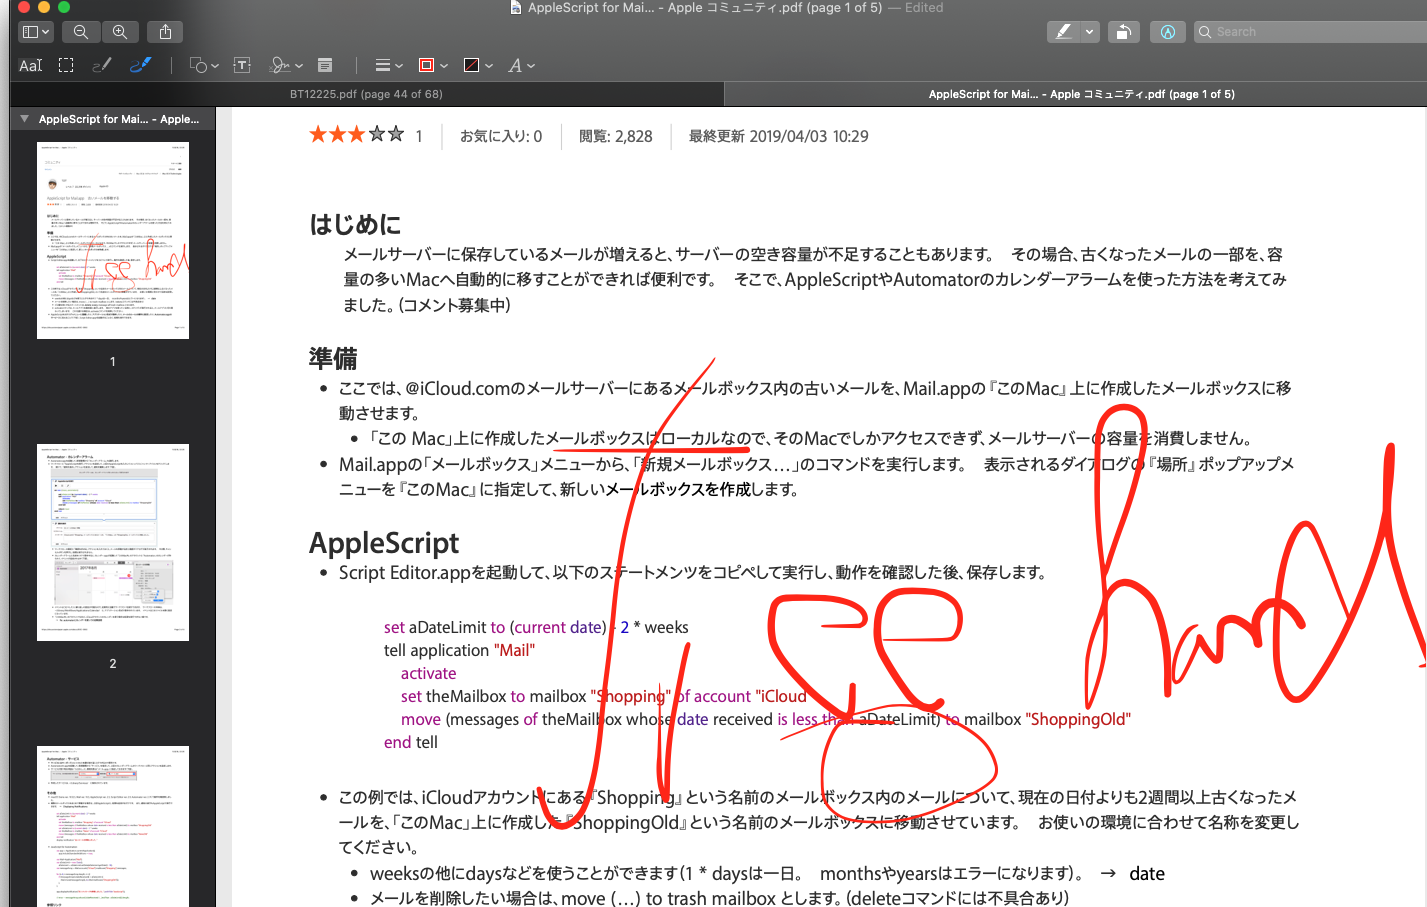
Task: Select the blue Draw tool
Action: pyautogui.click(x=140, y=66)
